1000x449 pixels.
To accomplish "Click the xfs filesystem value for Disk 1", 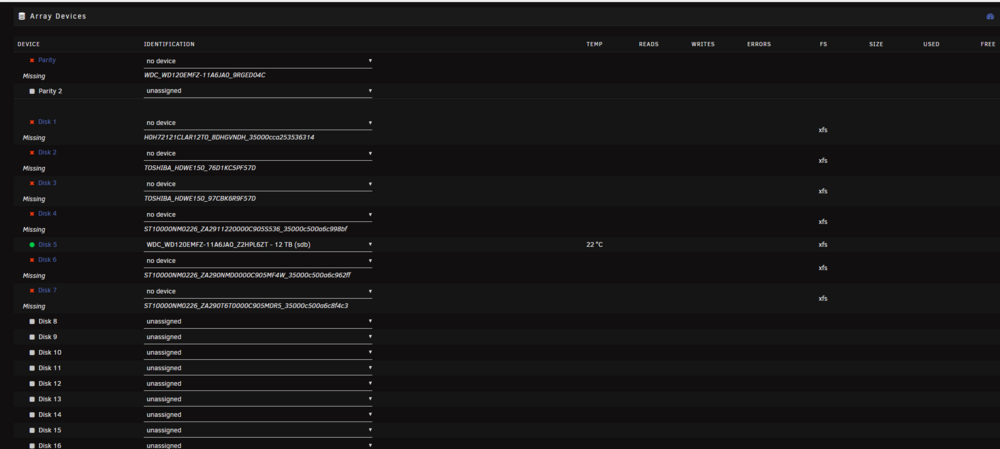I will (x=823, y=130).
